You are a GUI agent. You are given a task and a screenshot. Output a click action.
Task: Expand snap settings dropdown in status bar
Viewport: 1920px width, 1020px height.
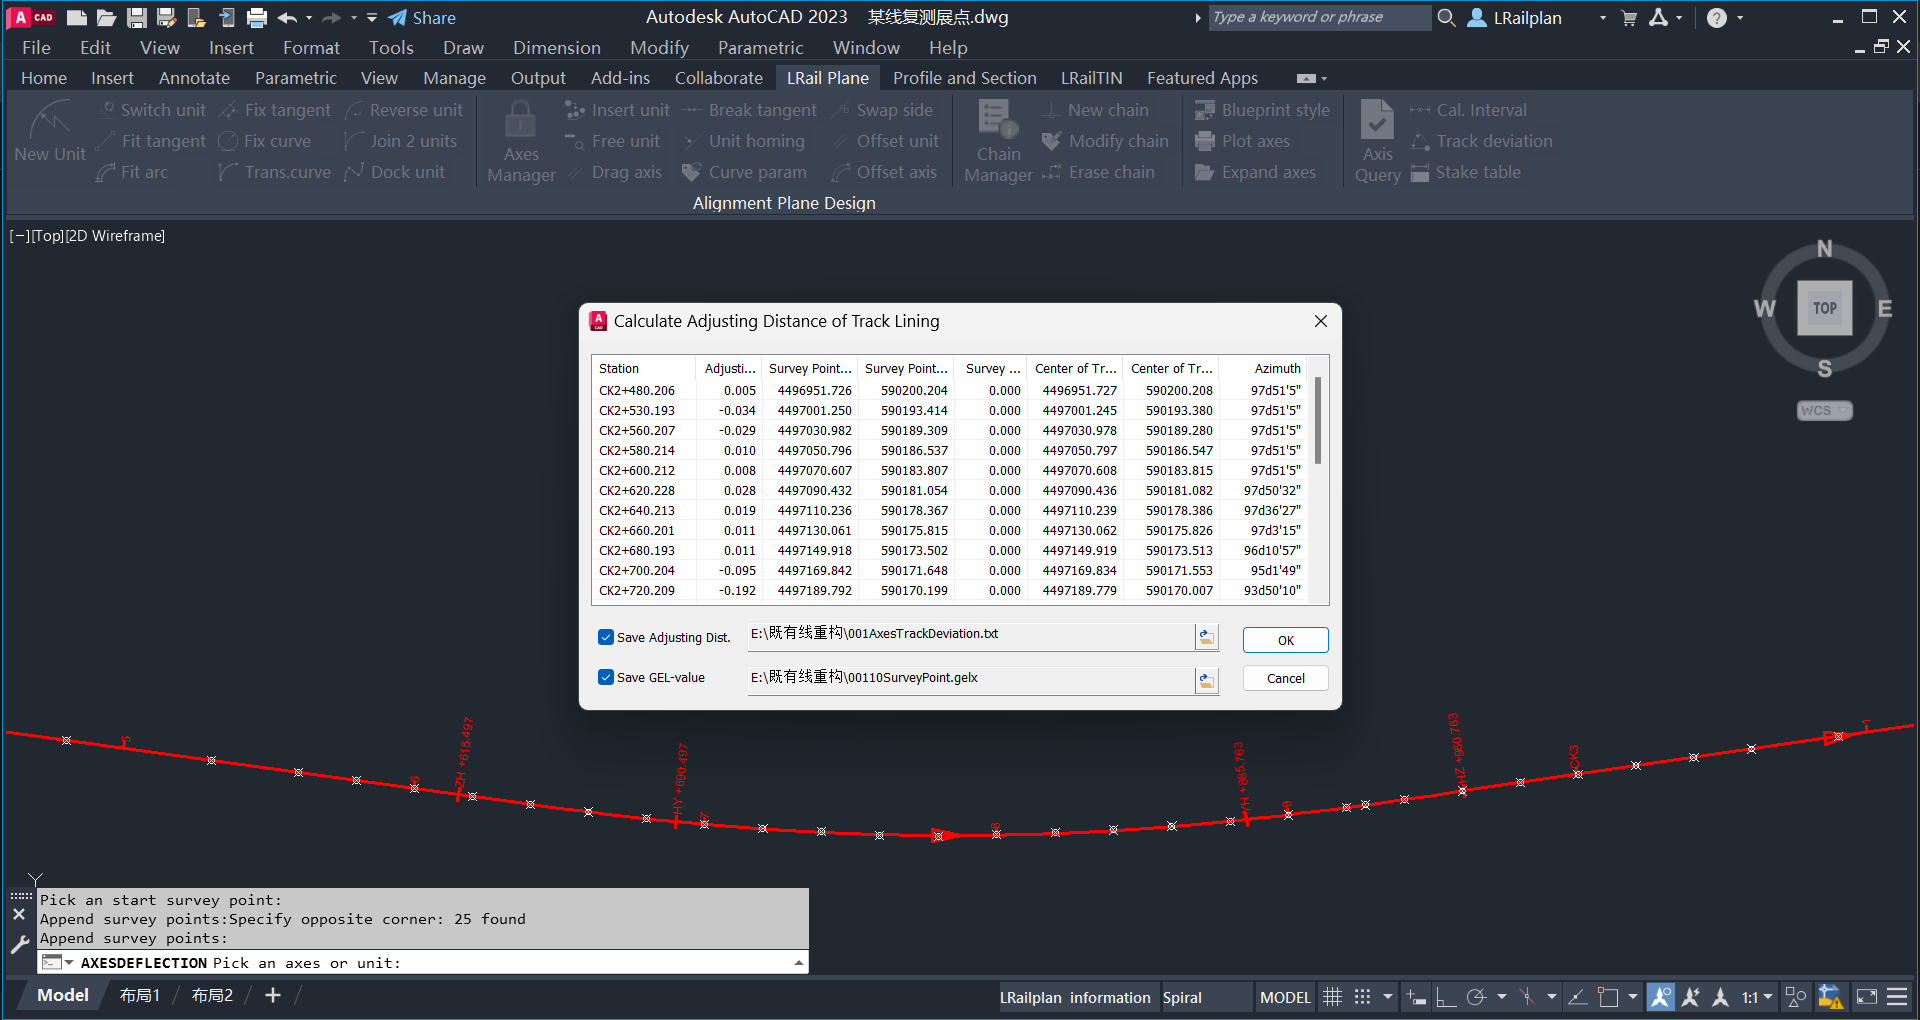pyautogui.click(x=1388, y=997)
